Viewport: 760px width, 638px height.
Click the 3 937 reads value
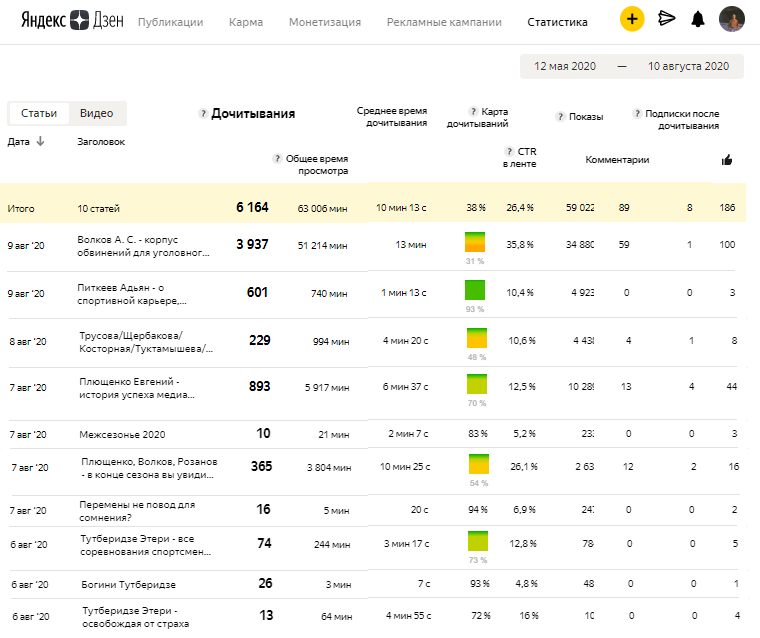(x=252, y=244)
